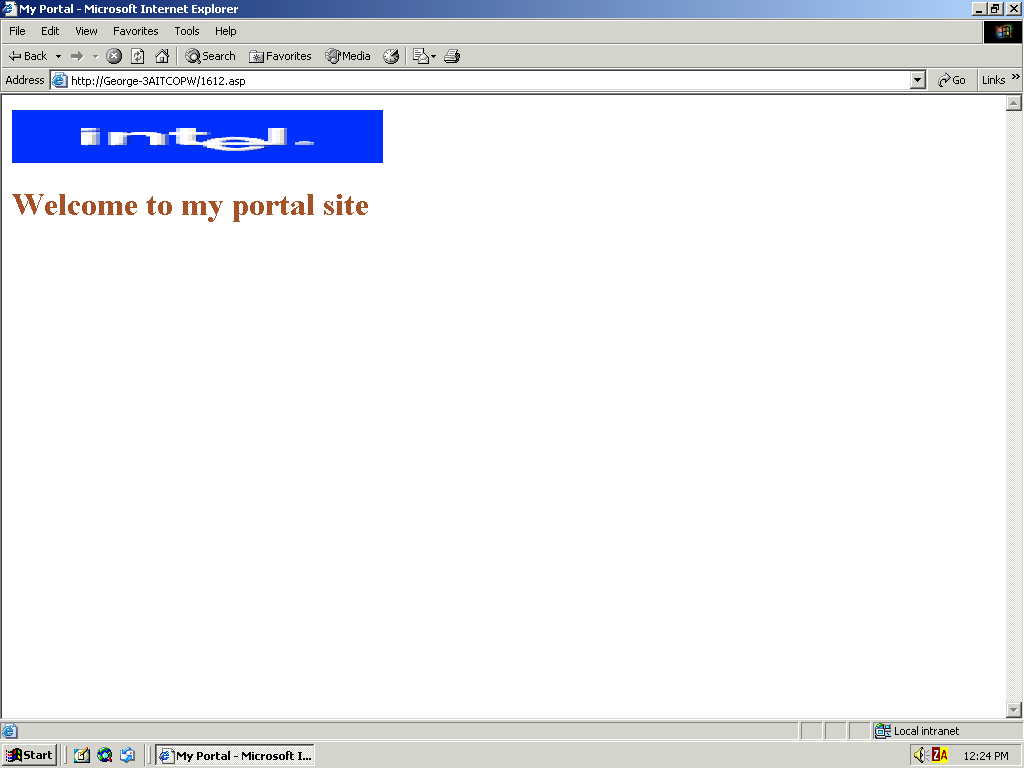Screen dimensions: 1024x768
Task: Click the scrollbar up arrow
Action: [x=1014, y=103]
